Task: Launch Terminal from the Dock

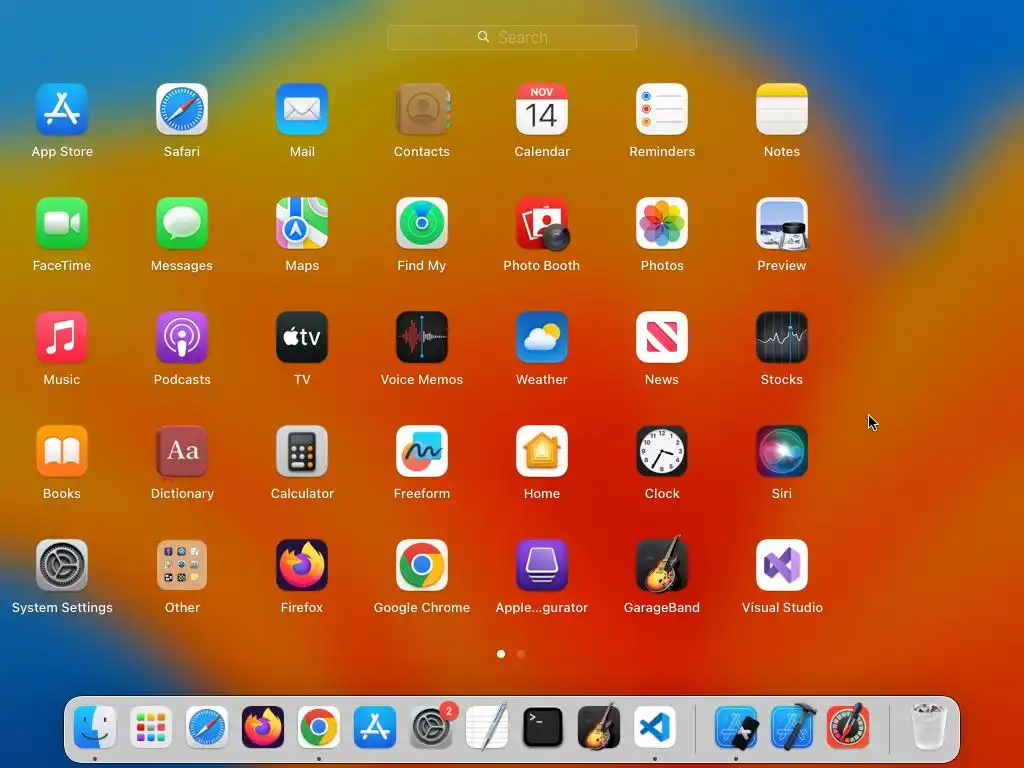Action: [x=543, y=727]
